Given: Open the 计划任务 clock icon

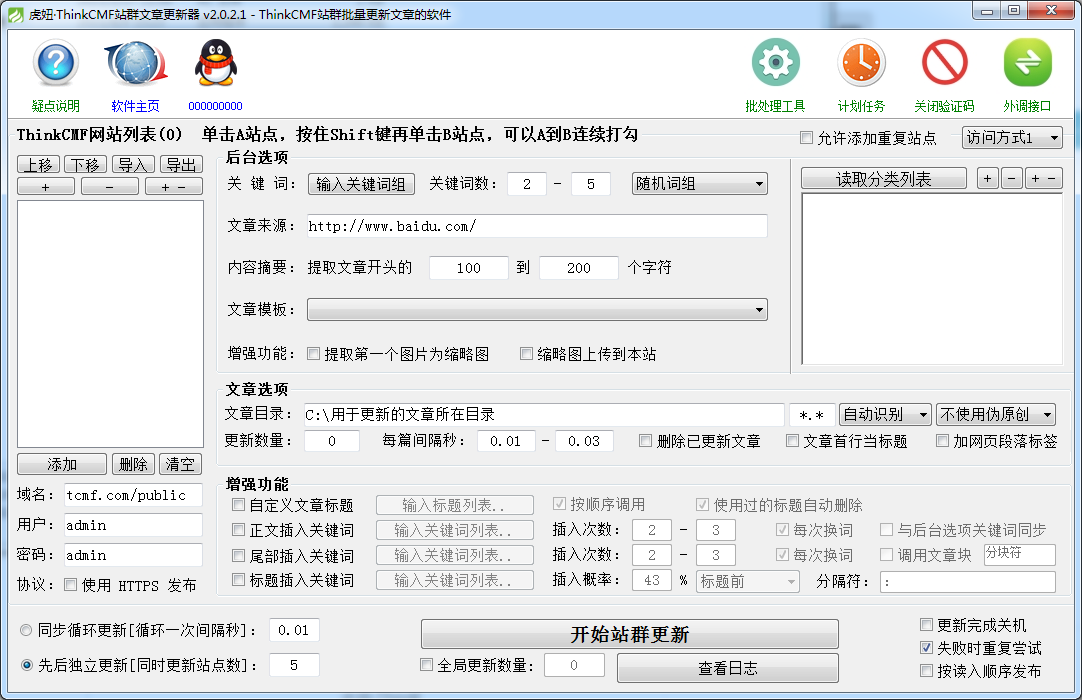Looking at the screenshot, I should point(861,63).
